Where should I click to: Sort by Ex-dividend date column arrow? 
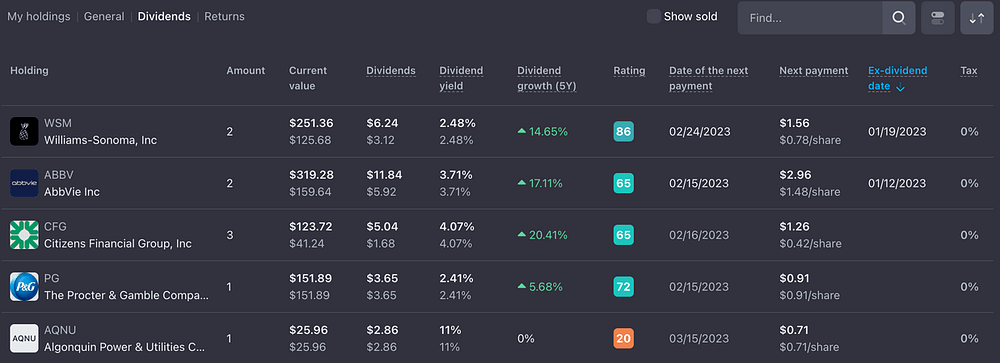[x=900, y=88]
